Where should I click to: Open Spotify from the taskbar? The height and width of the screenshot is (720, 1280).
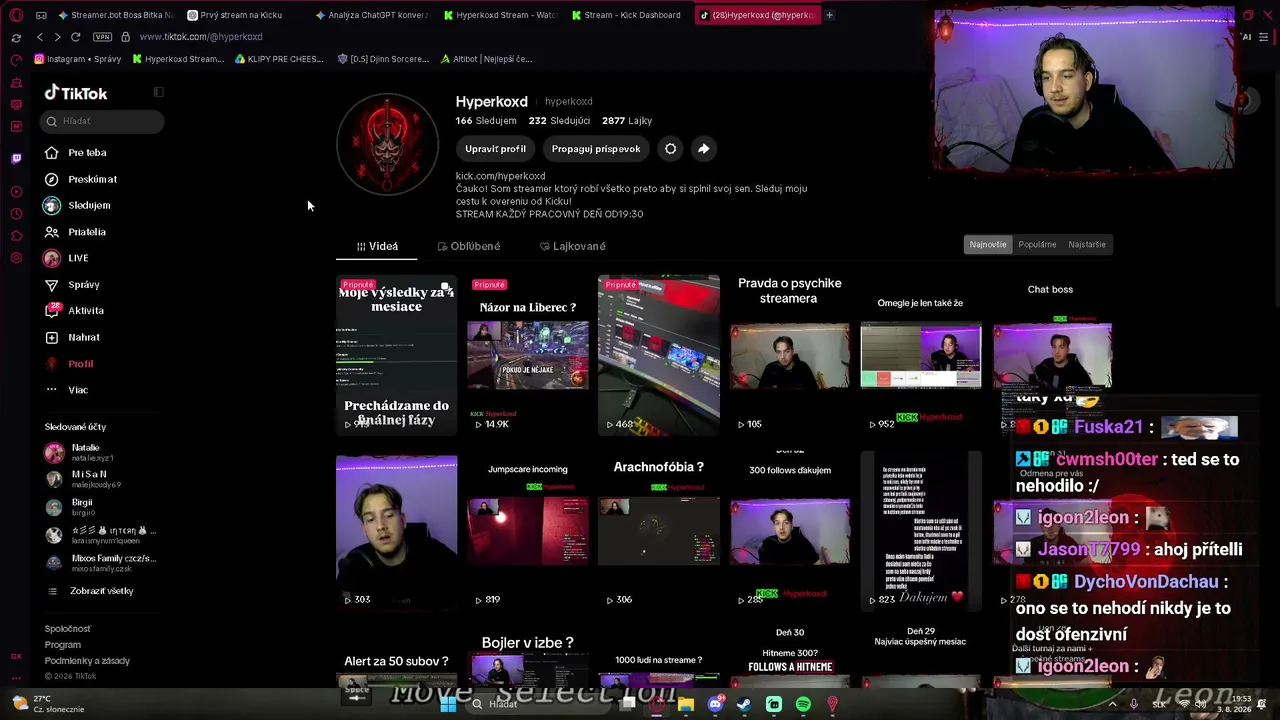click(x=803, y=705)
